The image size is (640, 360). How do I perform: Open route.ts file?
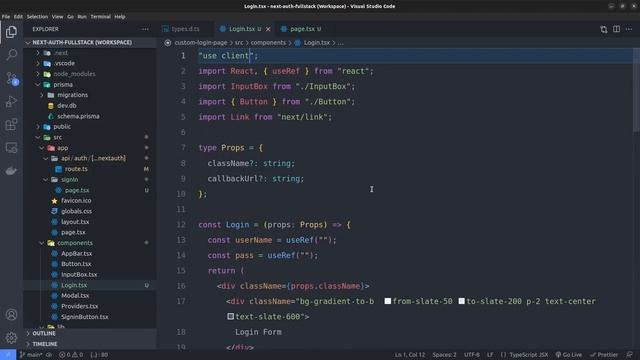76,169
